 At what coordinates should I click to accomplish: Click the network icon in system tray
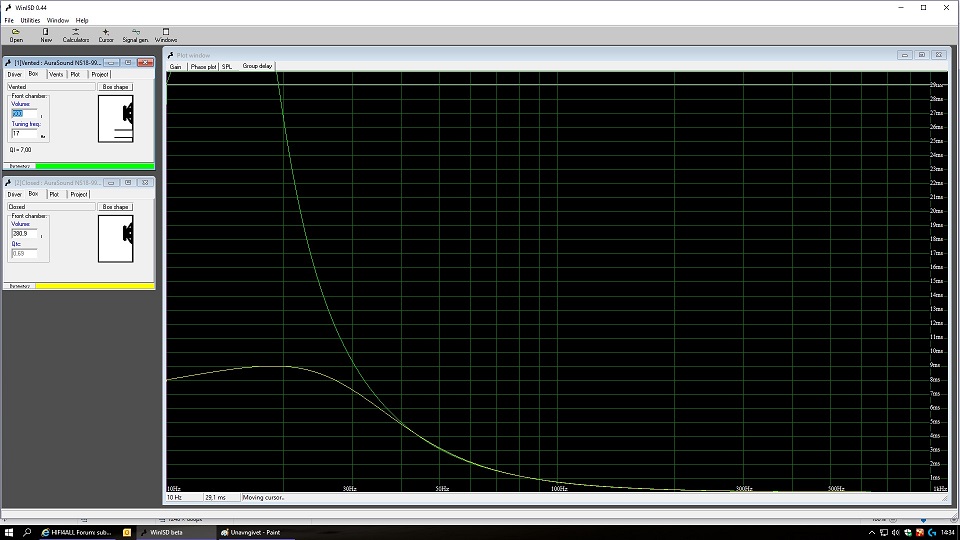(x=883, y=533)
